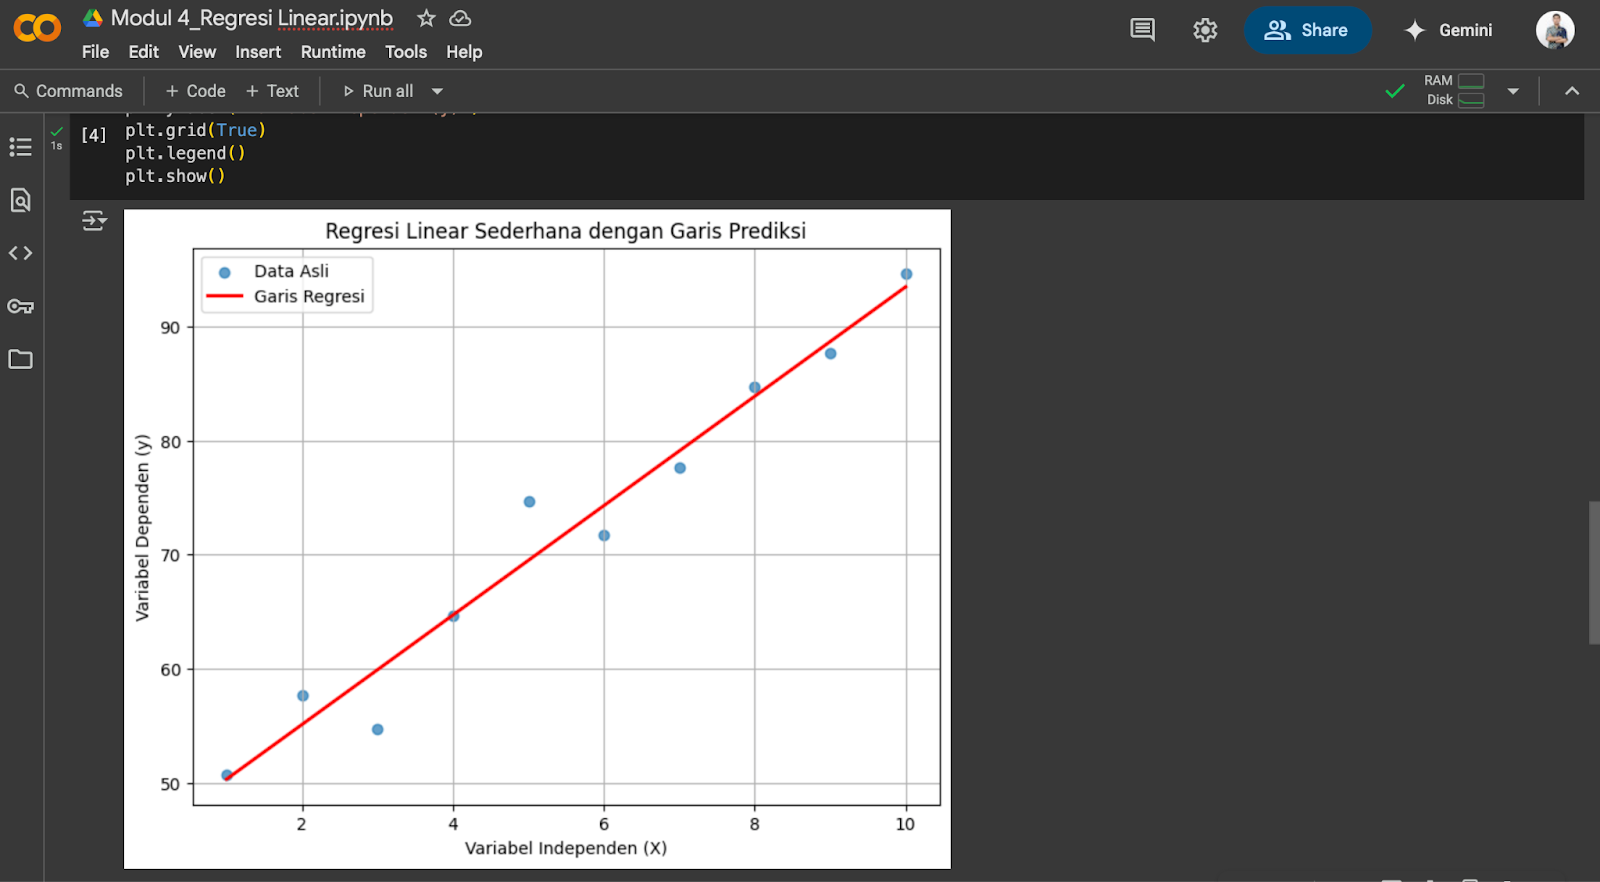The height and width of the screenshot is (882, 1600).
Task: Click the Share button
Action: click(x=1307, y=30)
